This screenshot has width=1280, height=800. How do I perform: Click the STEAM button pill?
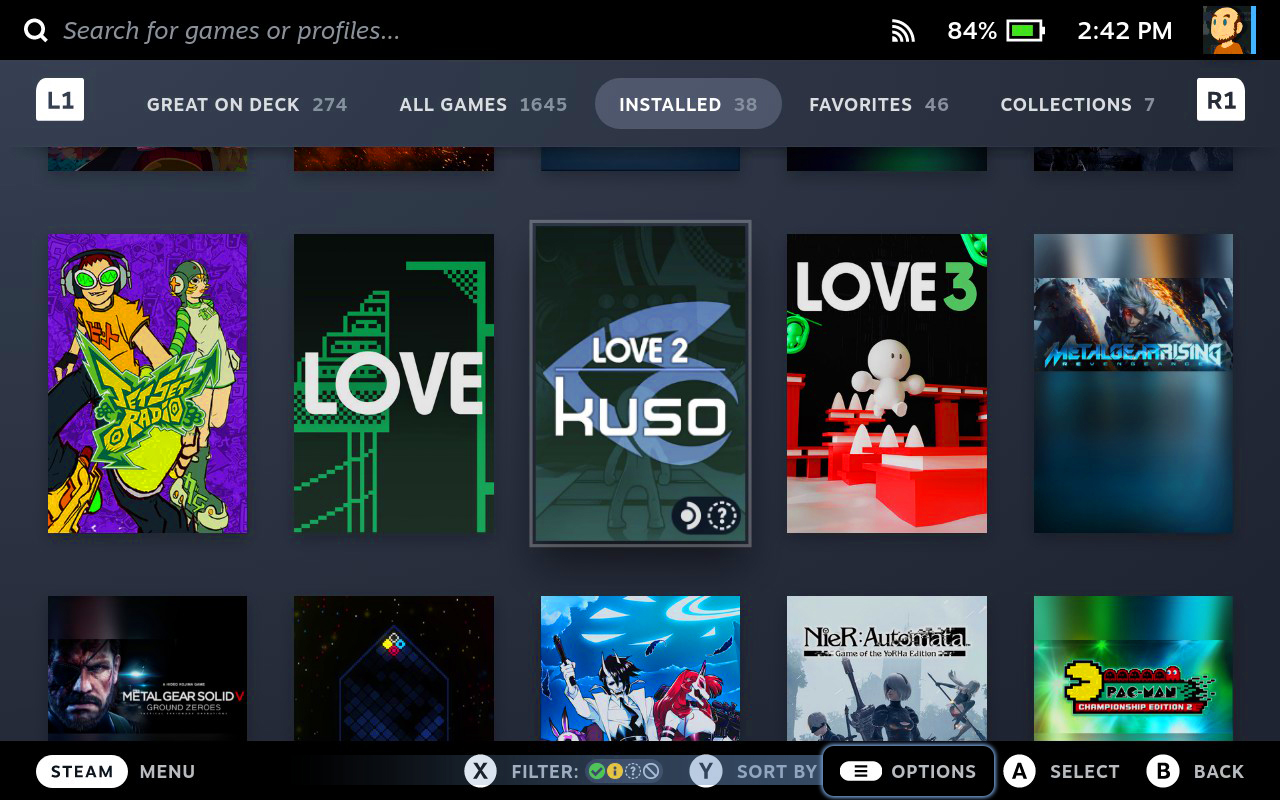coord(82,771)
